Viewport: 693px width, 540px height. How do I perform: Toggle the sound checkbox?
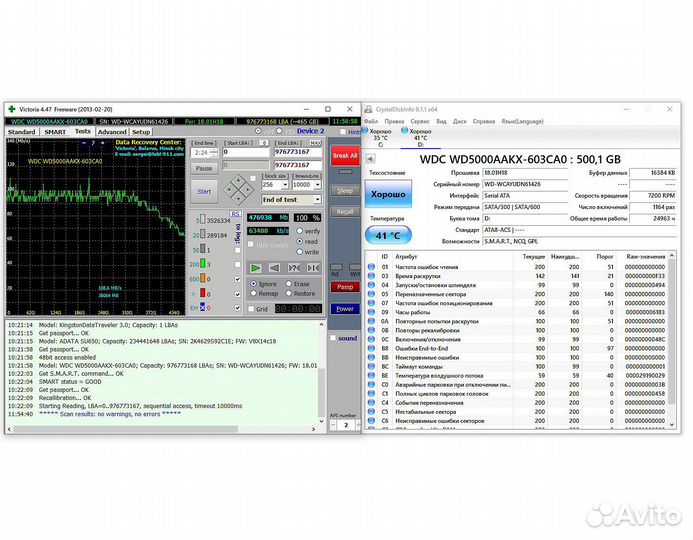coord(333,338)
